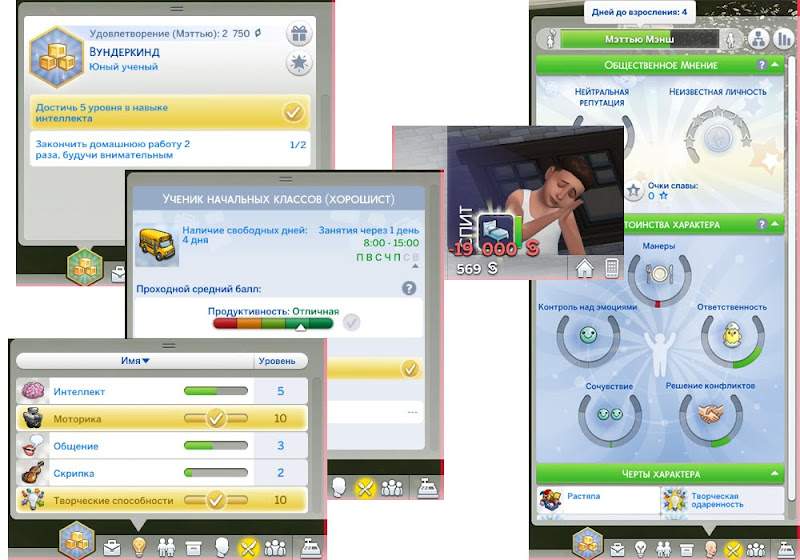Expand the school days schedule arrow
Viewport: 800px width, 560px height.
click(x=415, y=266)
